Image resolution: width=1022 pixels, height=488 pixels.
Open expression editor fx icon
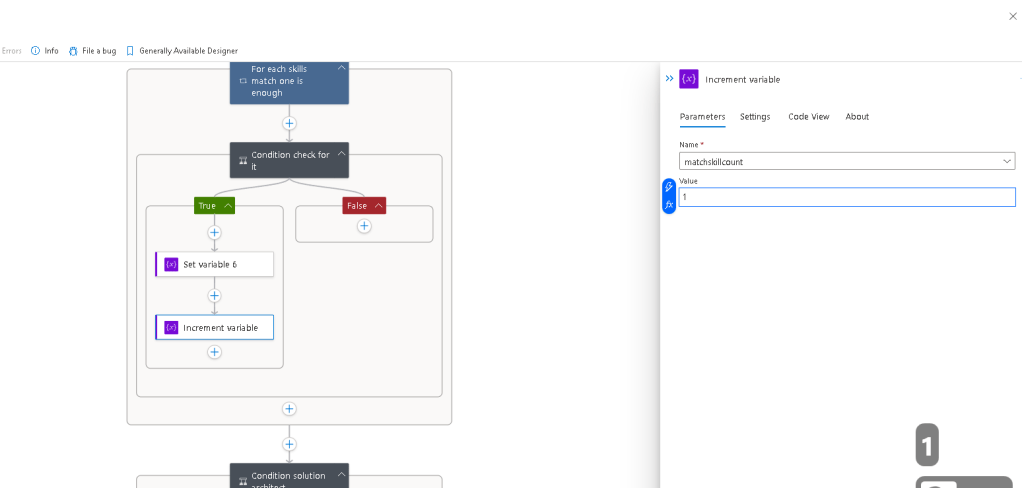(x=669, y=205)
